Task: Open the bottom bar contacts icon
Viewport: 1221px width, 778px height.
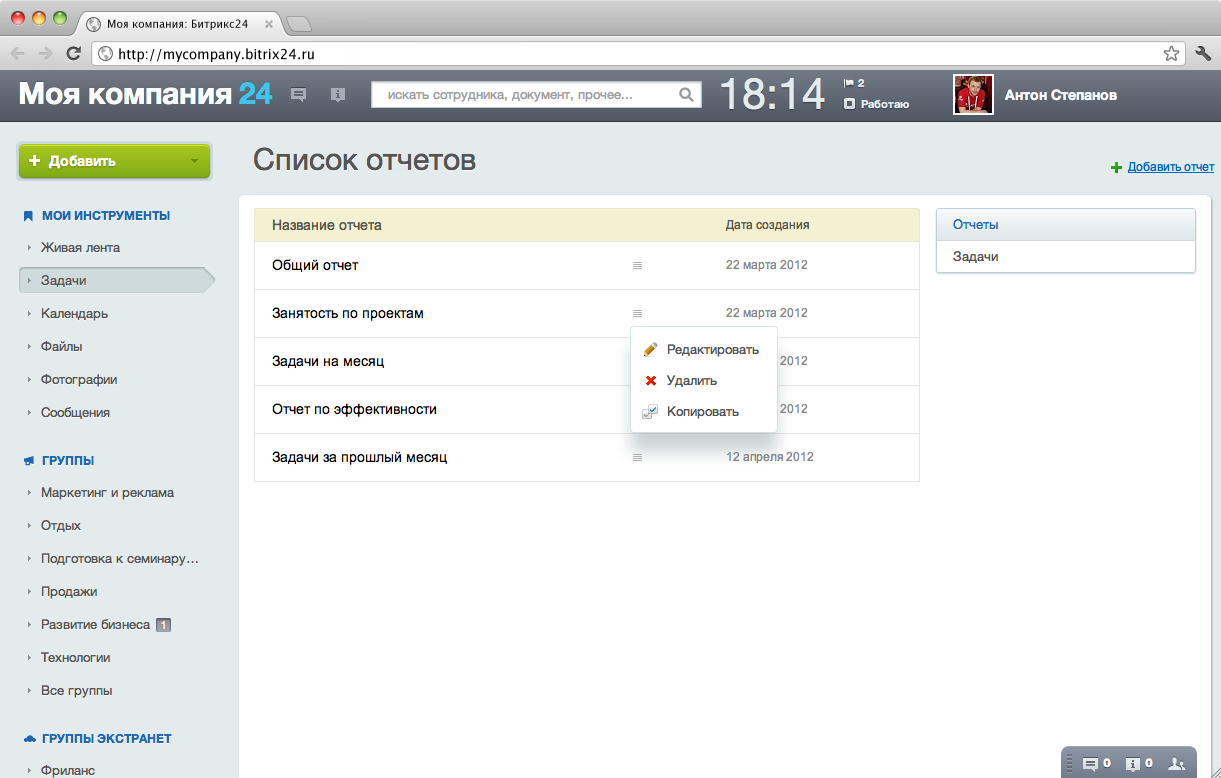Action: click(1176, 764)
